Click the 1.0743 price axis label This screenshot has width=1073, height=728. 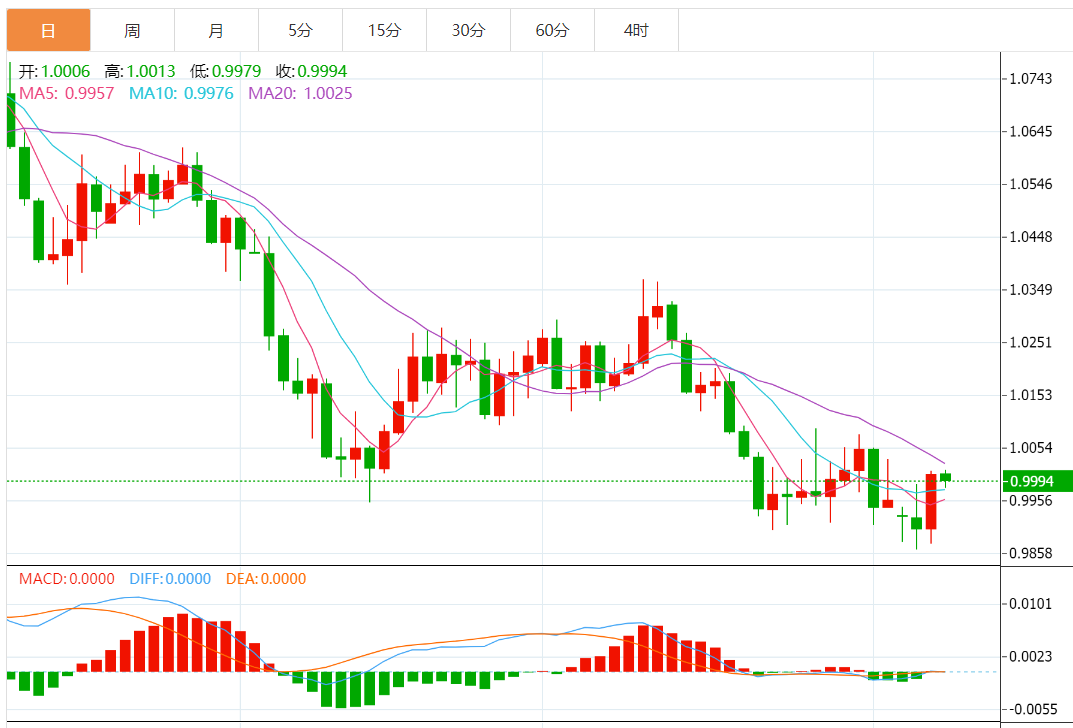coord(1031,79)
